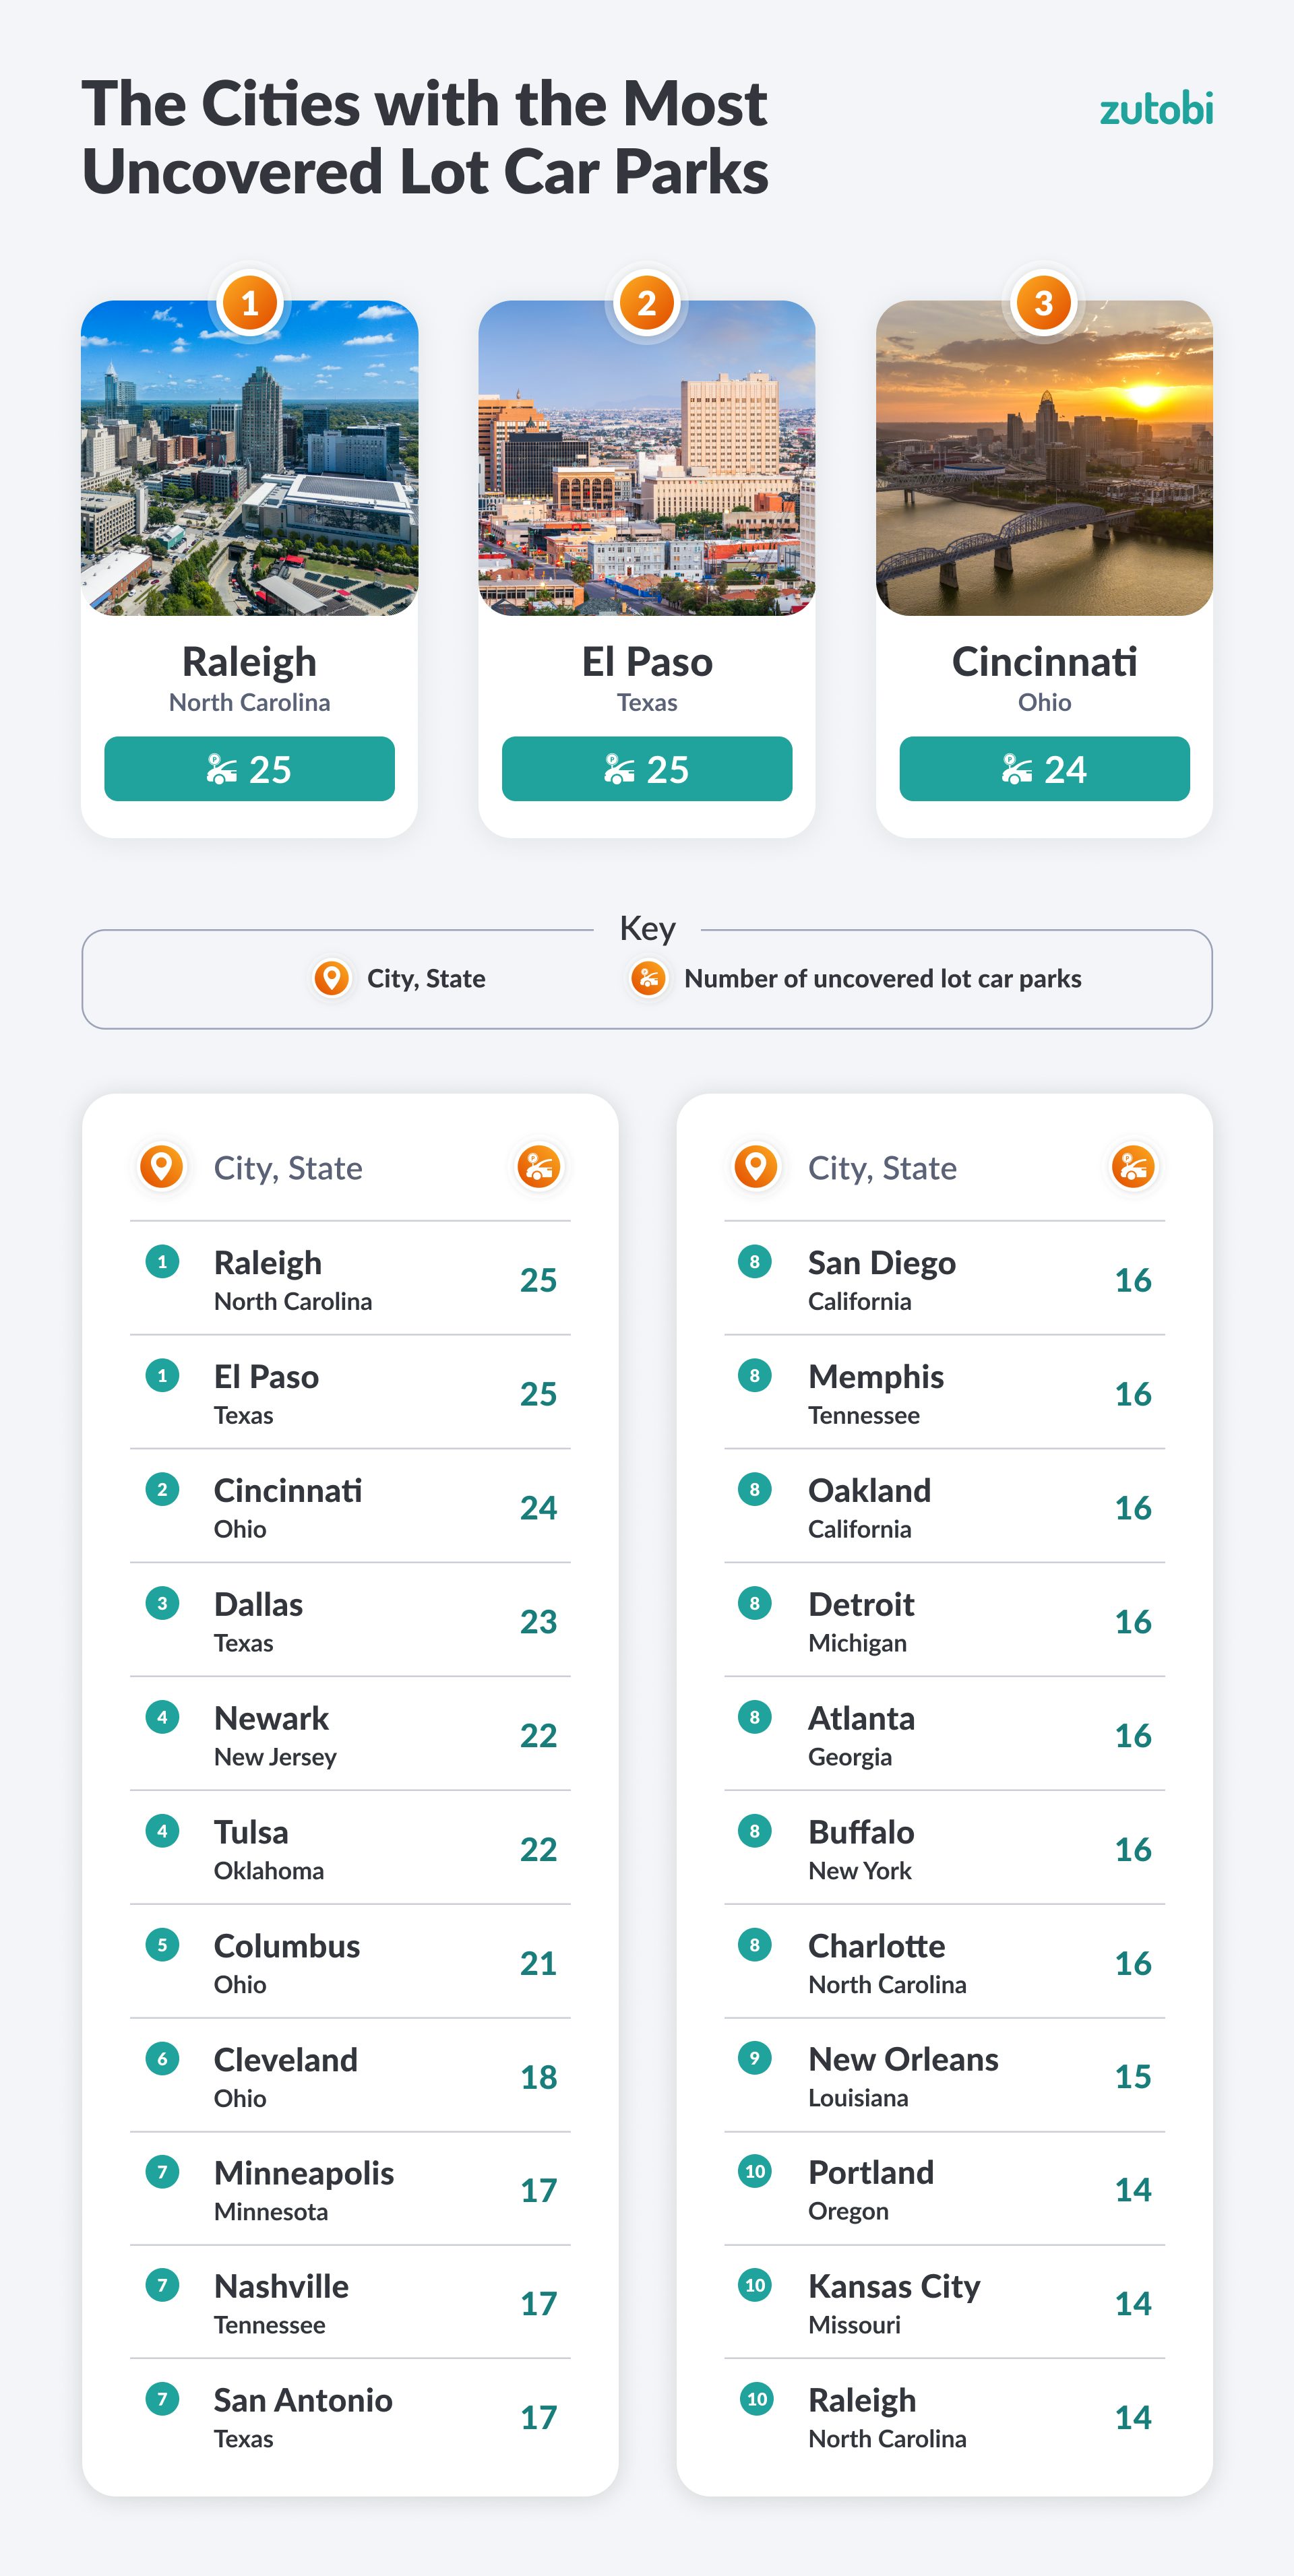
Task: Click the location pin icon in right table header
Action: tap(756, 1166)
